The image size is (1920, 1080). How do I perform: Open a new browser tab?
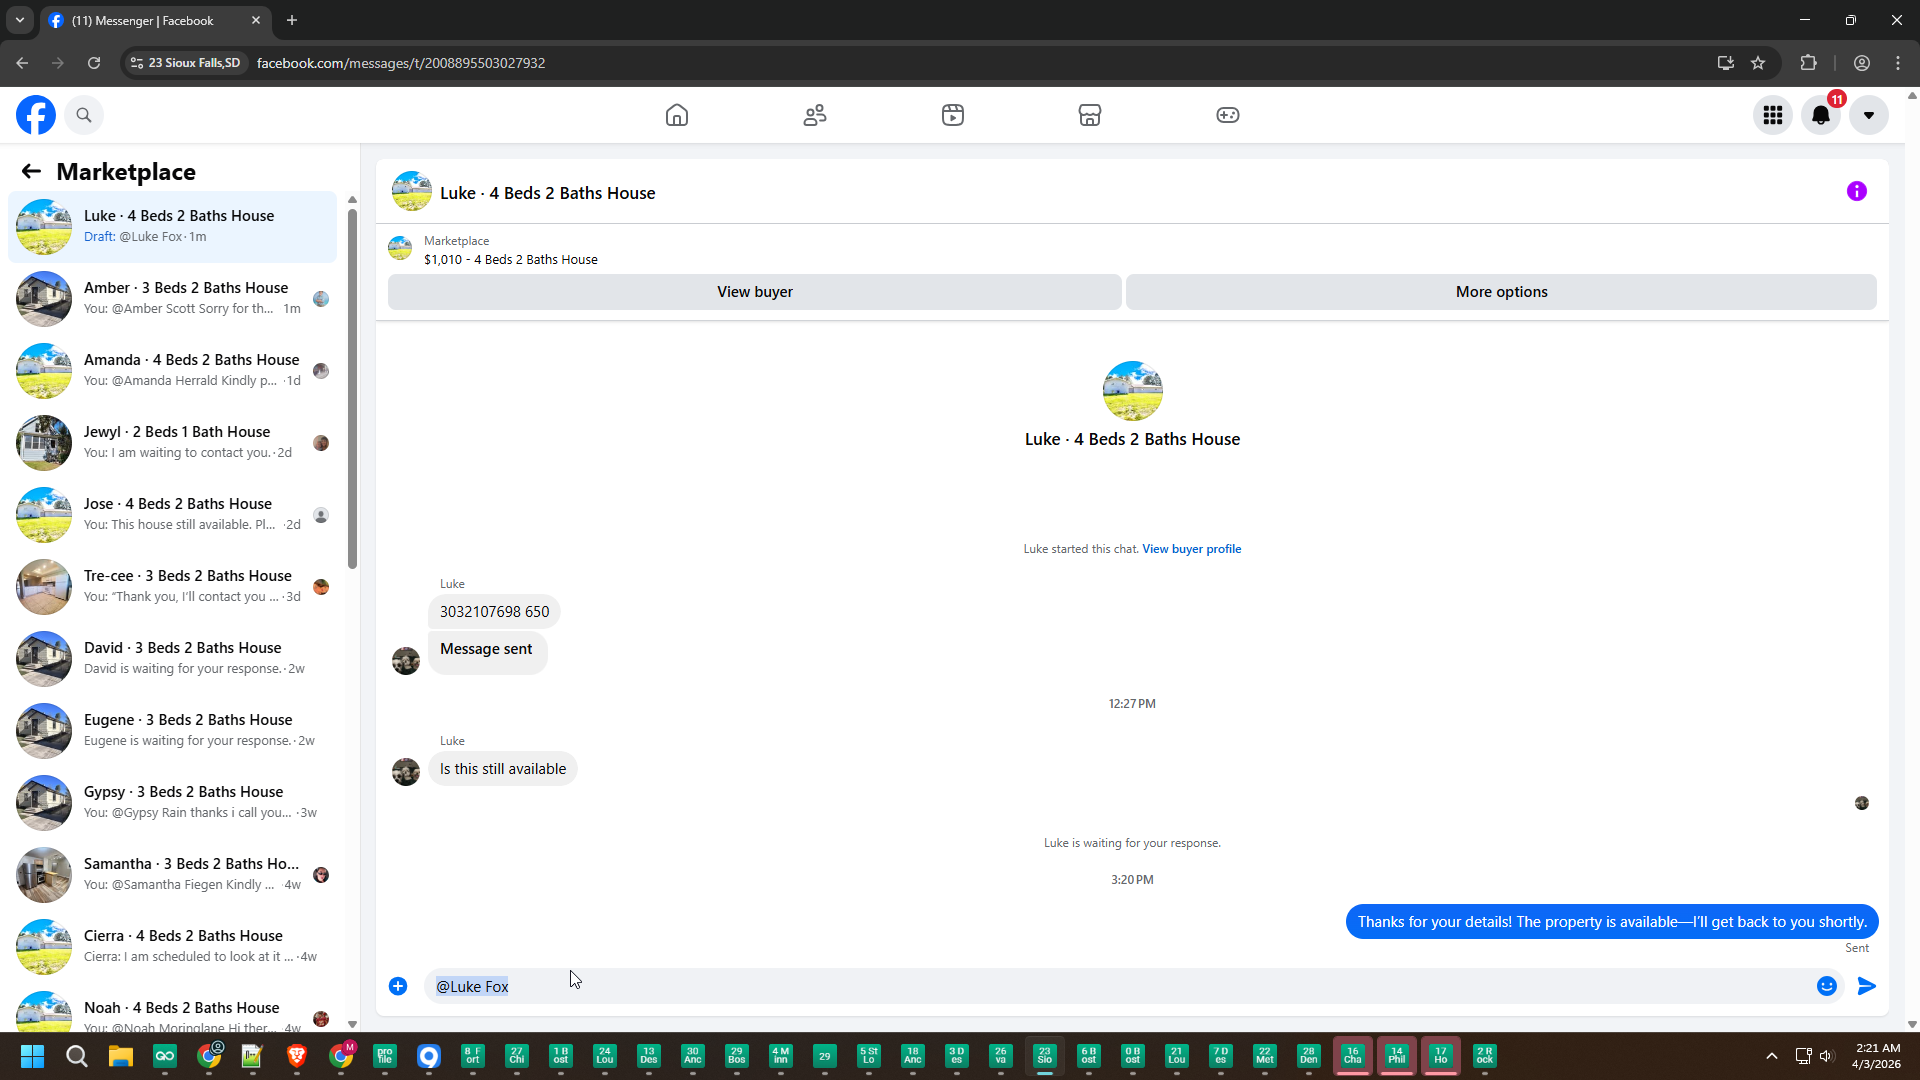292,20
